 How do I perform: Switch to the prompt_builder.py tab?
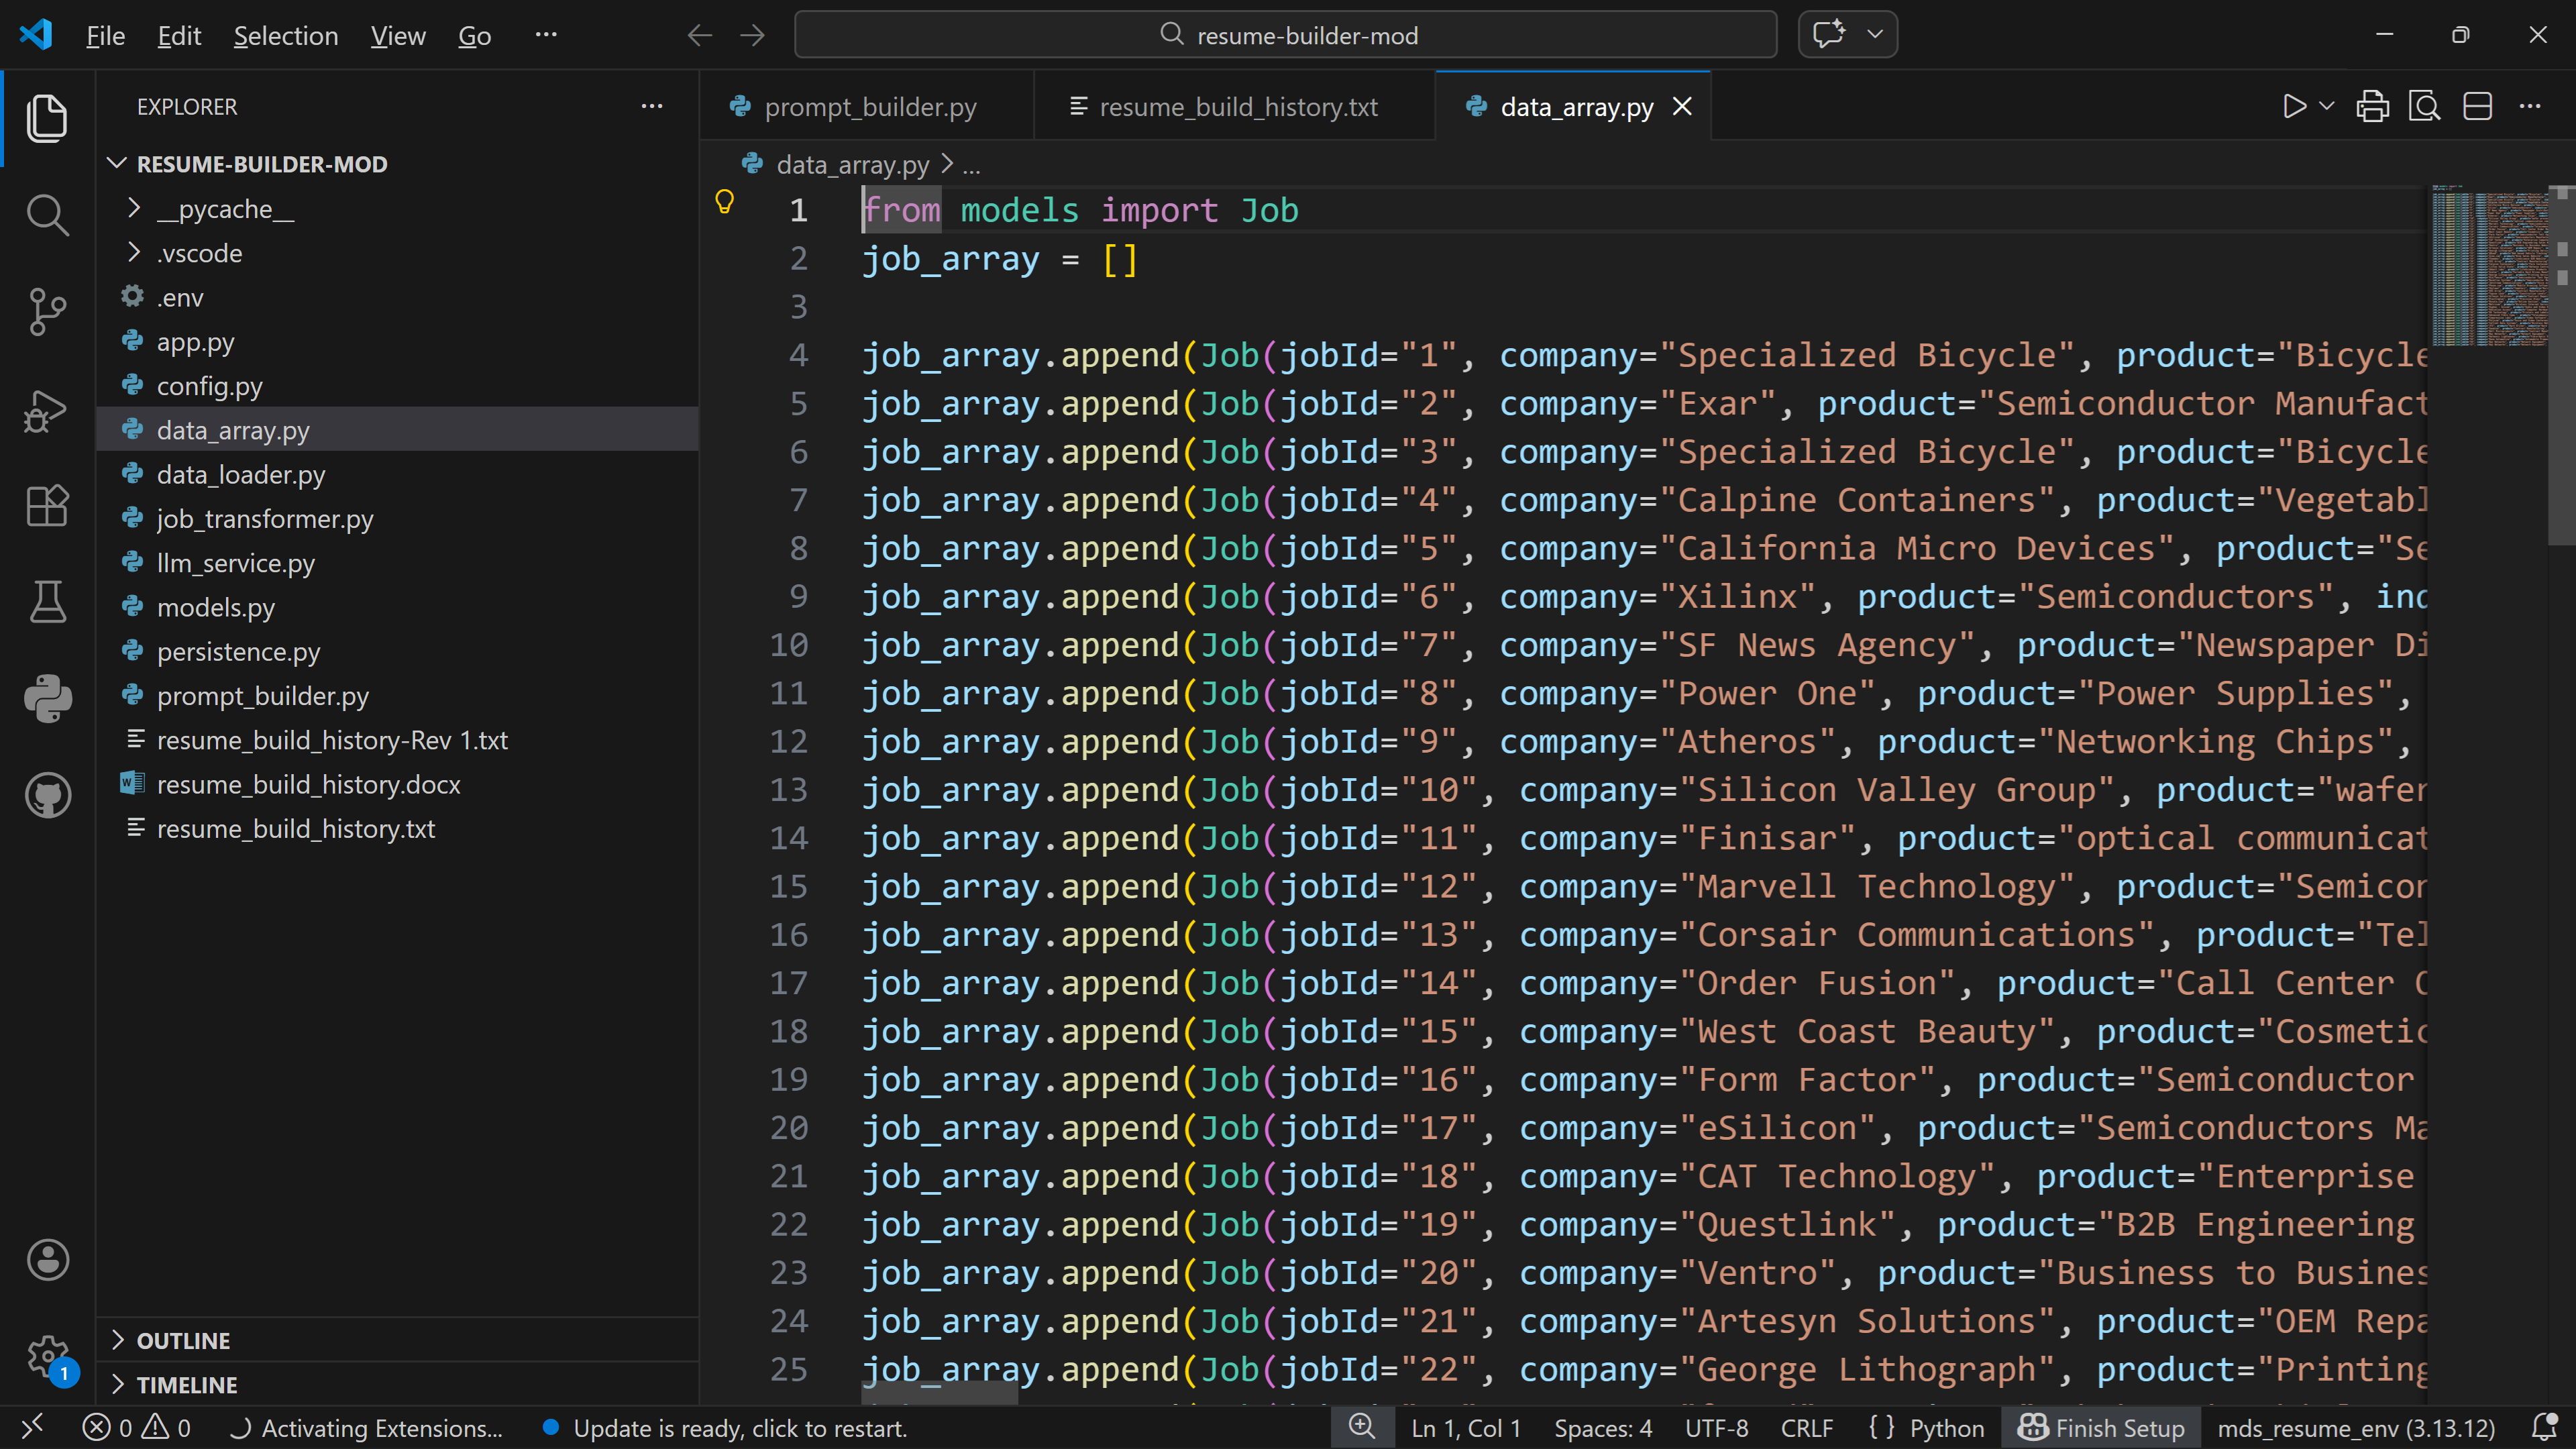[869, 106]
